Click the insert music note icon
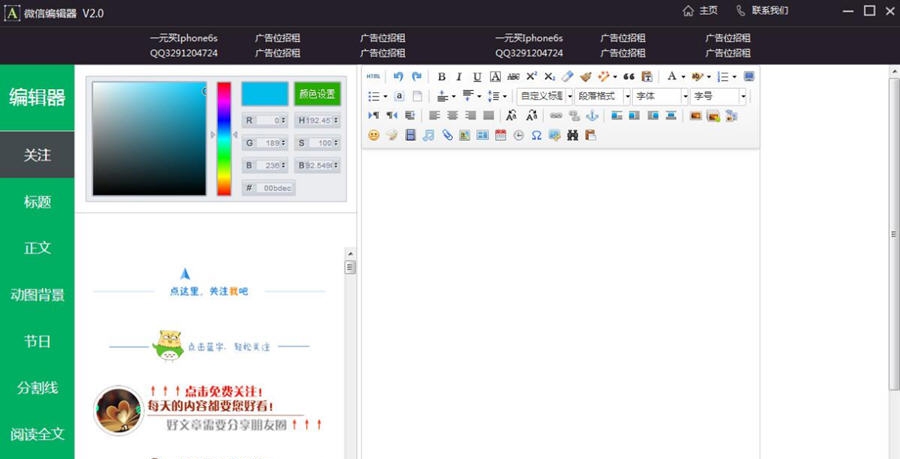The height and width of the screenshot is (459, 900). pos(428,135)
